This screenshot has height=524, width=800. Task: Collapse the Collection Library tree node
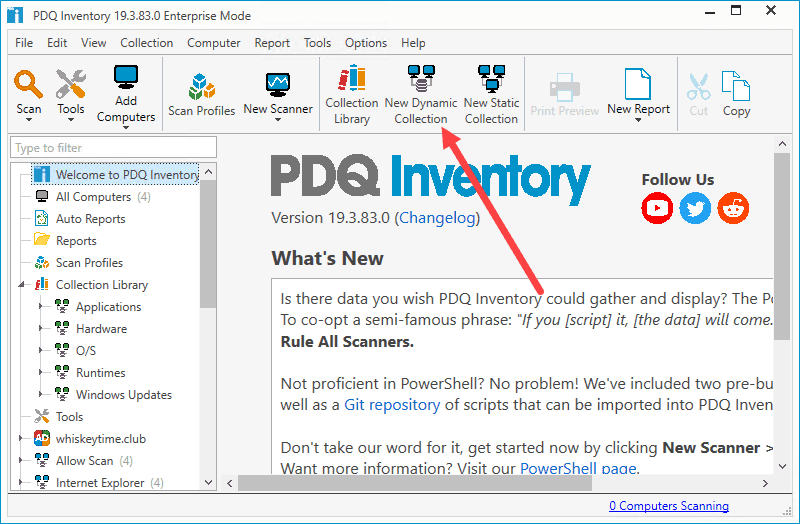(21, 285)
